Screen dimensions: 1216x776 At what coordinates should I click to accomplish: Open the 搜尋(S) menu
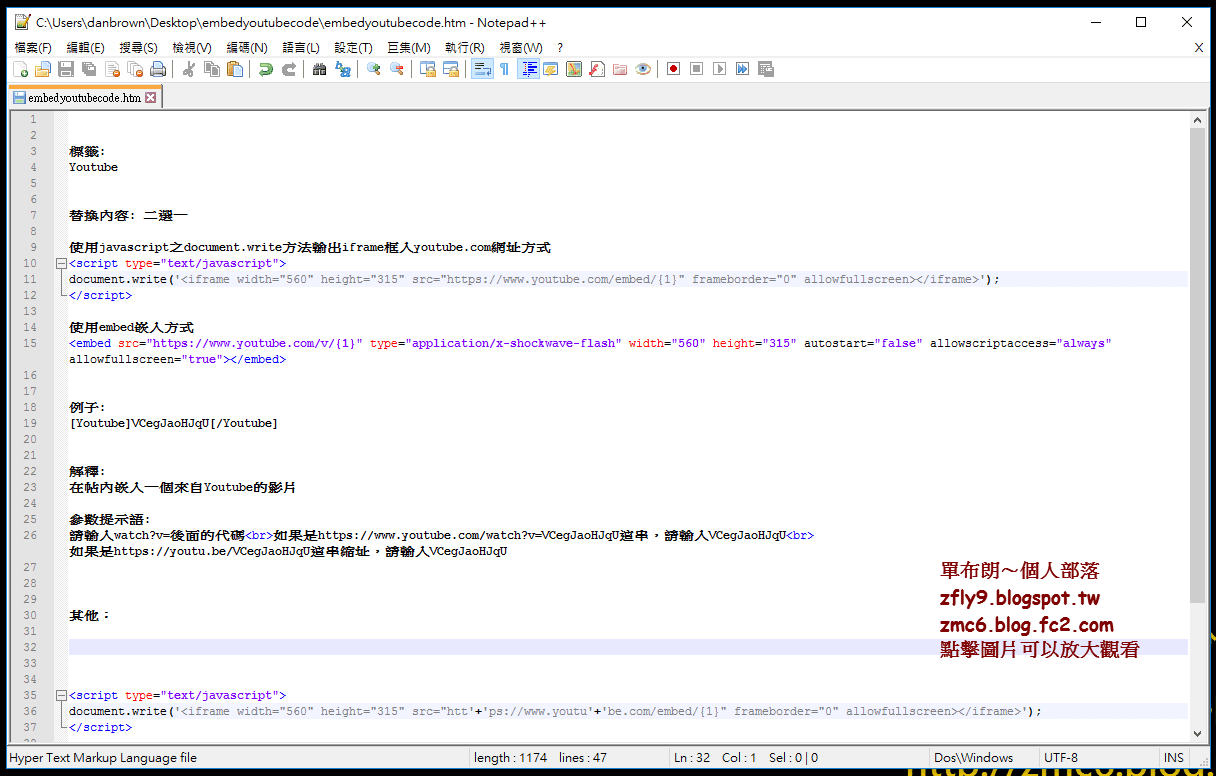point(138,47)
